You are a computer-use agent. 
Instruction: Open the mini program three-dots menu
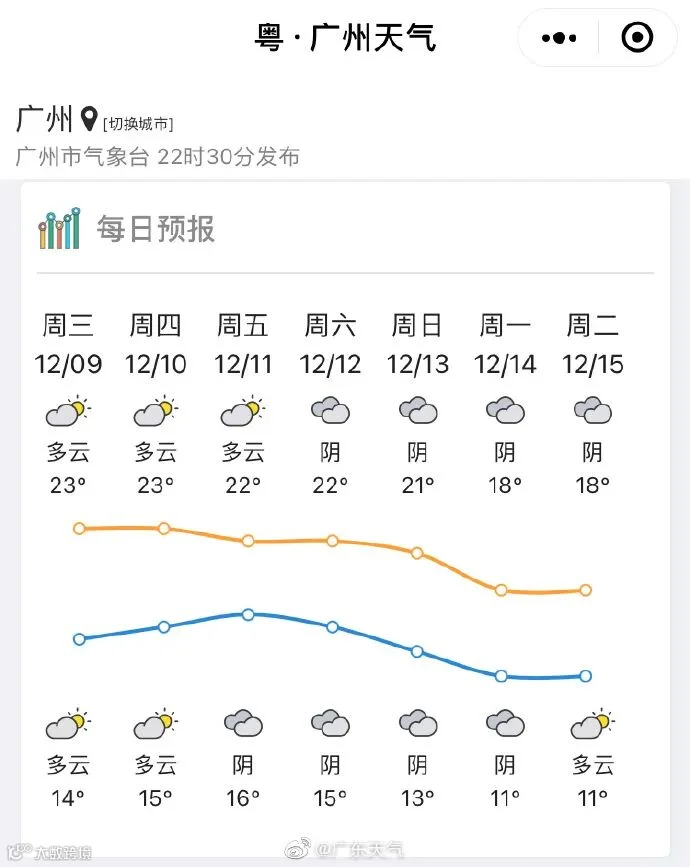click(x=559, y=38)
